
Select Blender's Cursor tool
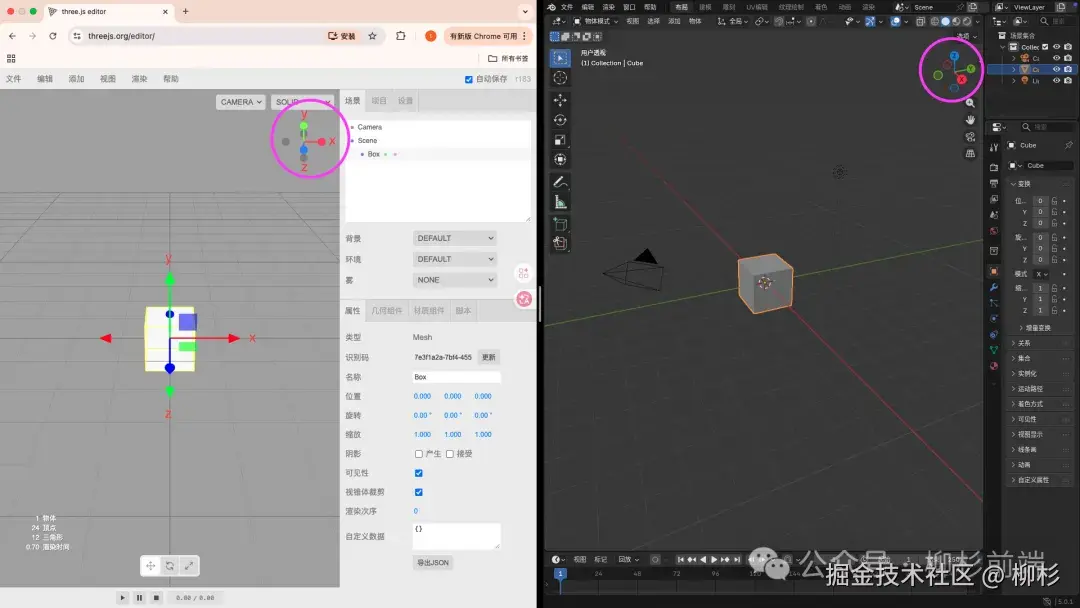tap(560, 78)
